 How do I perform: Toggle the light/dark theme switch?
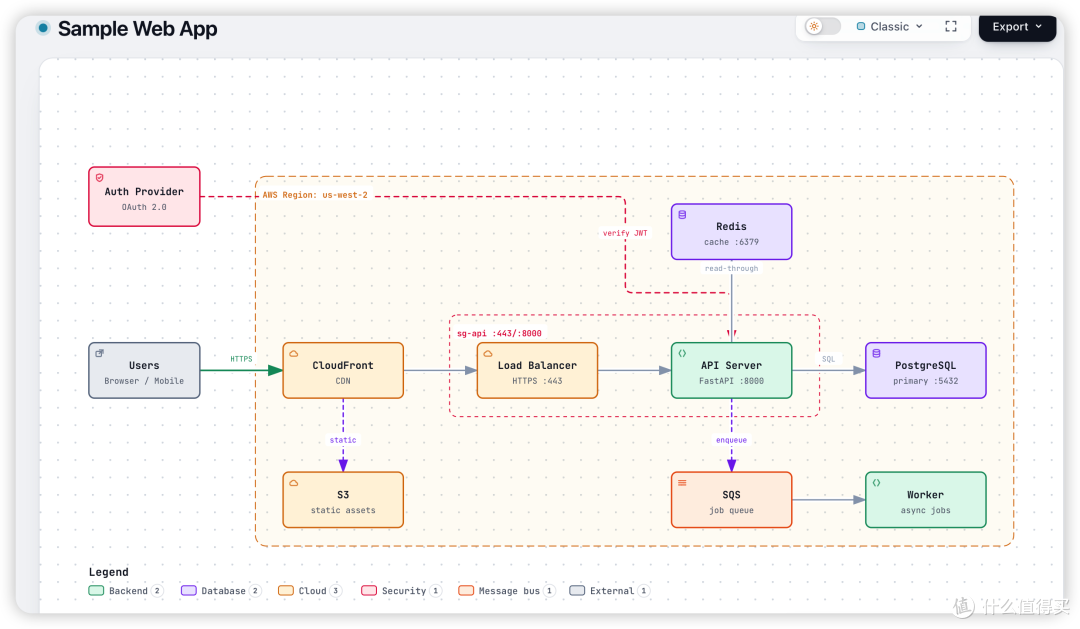coord(823,26)
